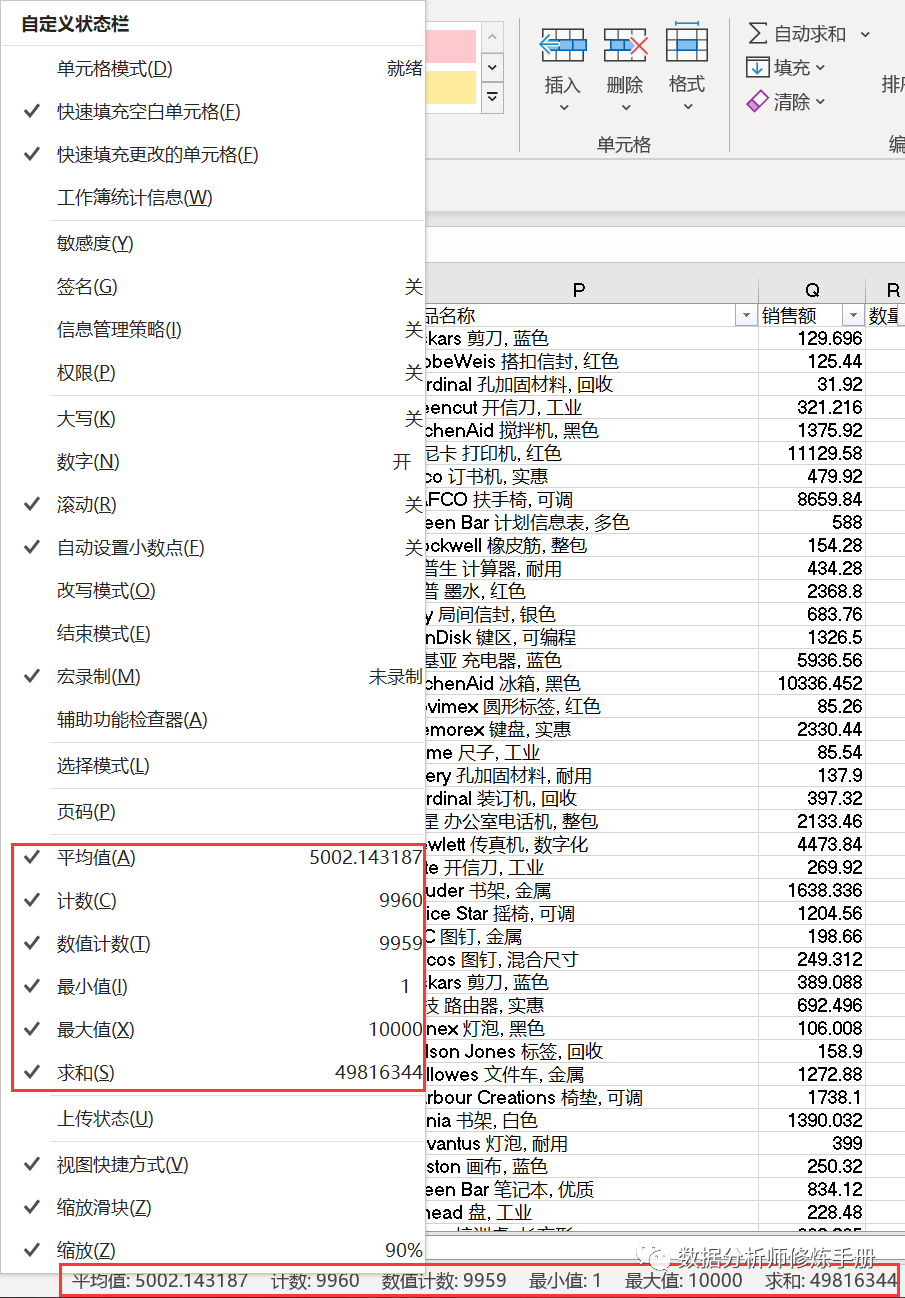Click the cell with value 1390.032
This screenshot has height=1298, width=905.
point(812,1121)
